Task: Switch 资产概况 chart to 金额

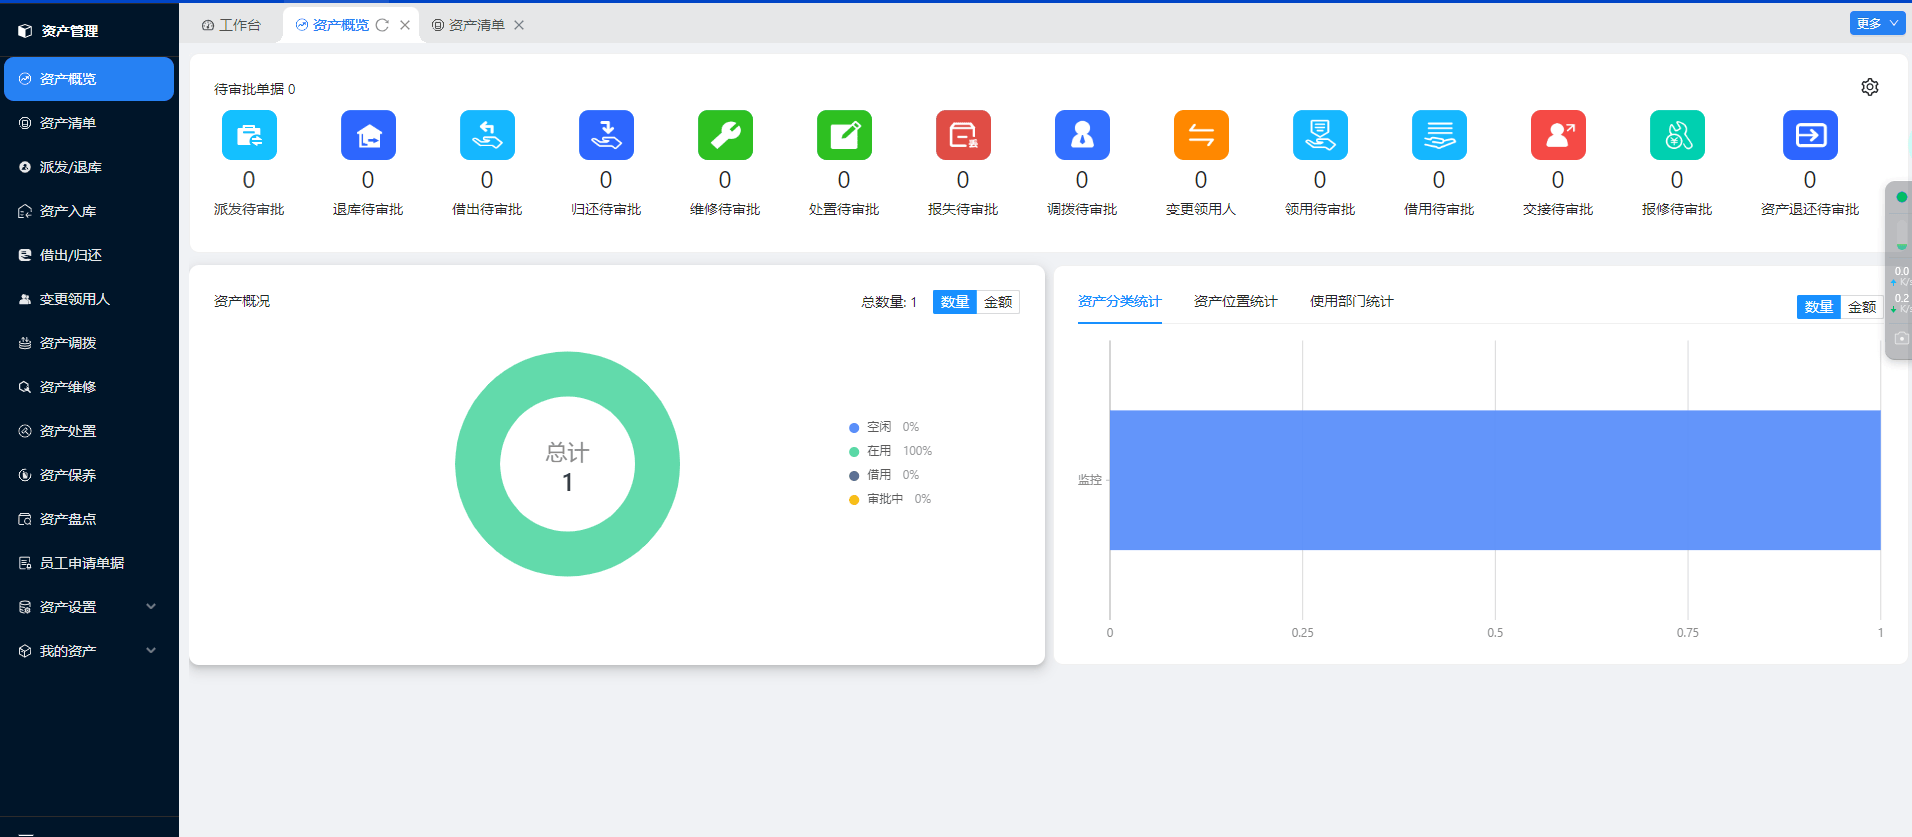Action: (x=998, y=302)
